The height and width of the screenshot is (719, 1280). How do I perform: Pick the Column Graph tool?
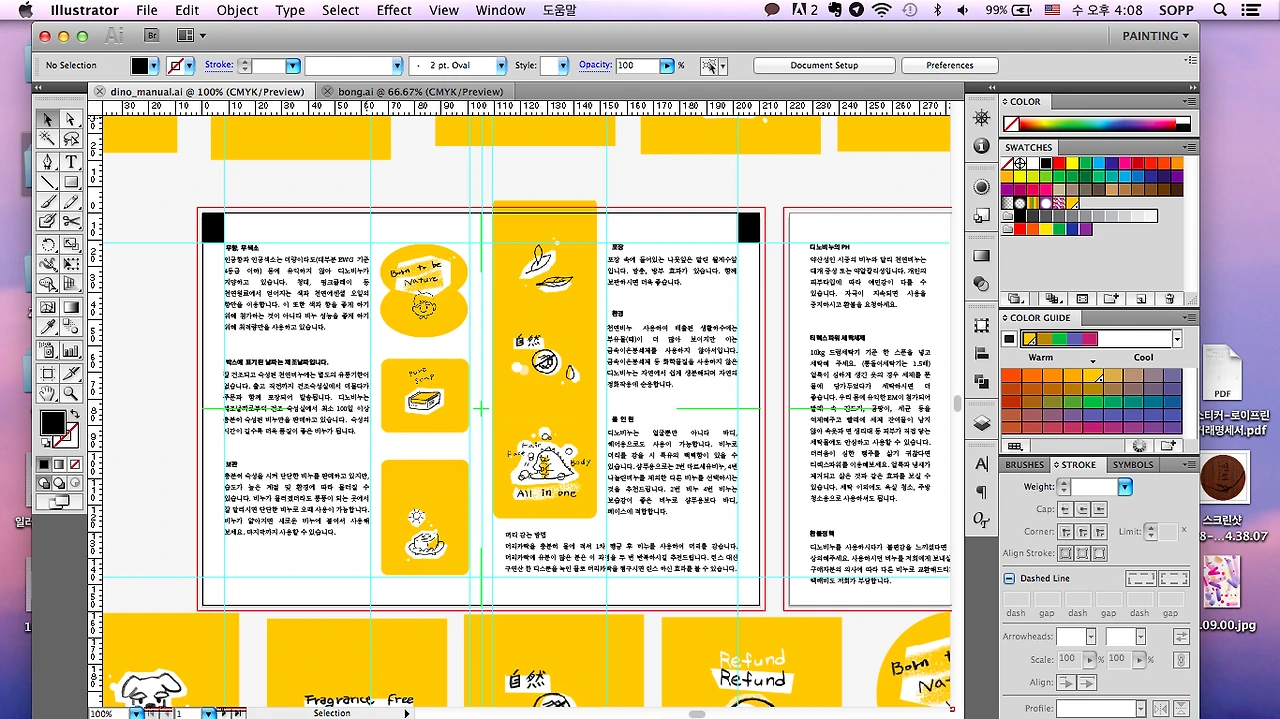click(71, 350)
